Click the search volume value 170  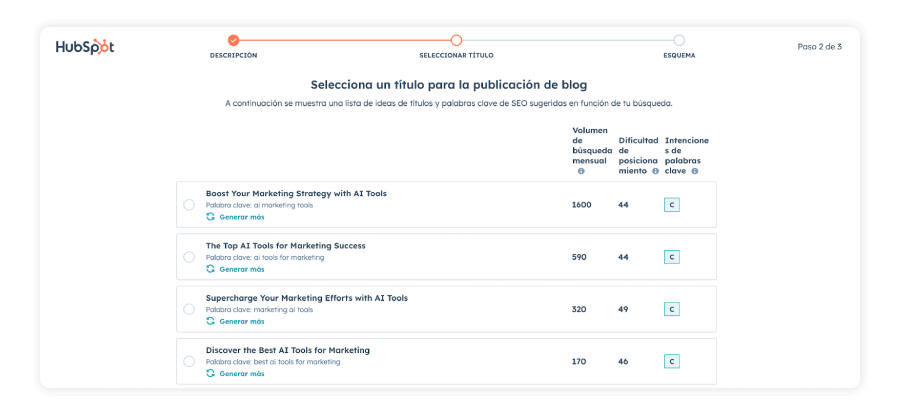point(579,361)
